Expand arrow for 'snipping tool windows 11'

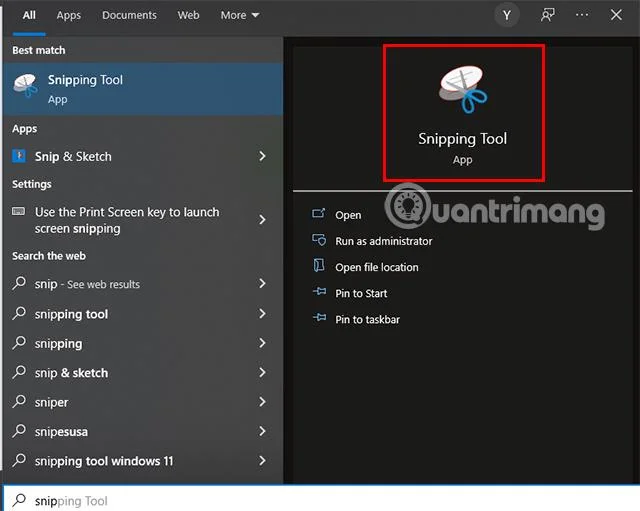tap(262, 461)
